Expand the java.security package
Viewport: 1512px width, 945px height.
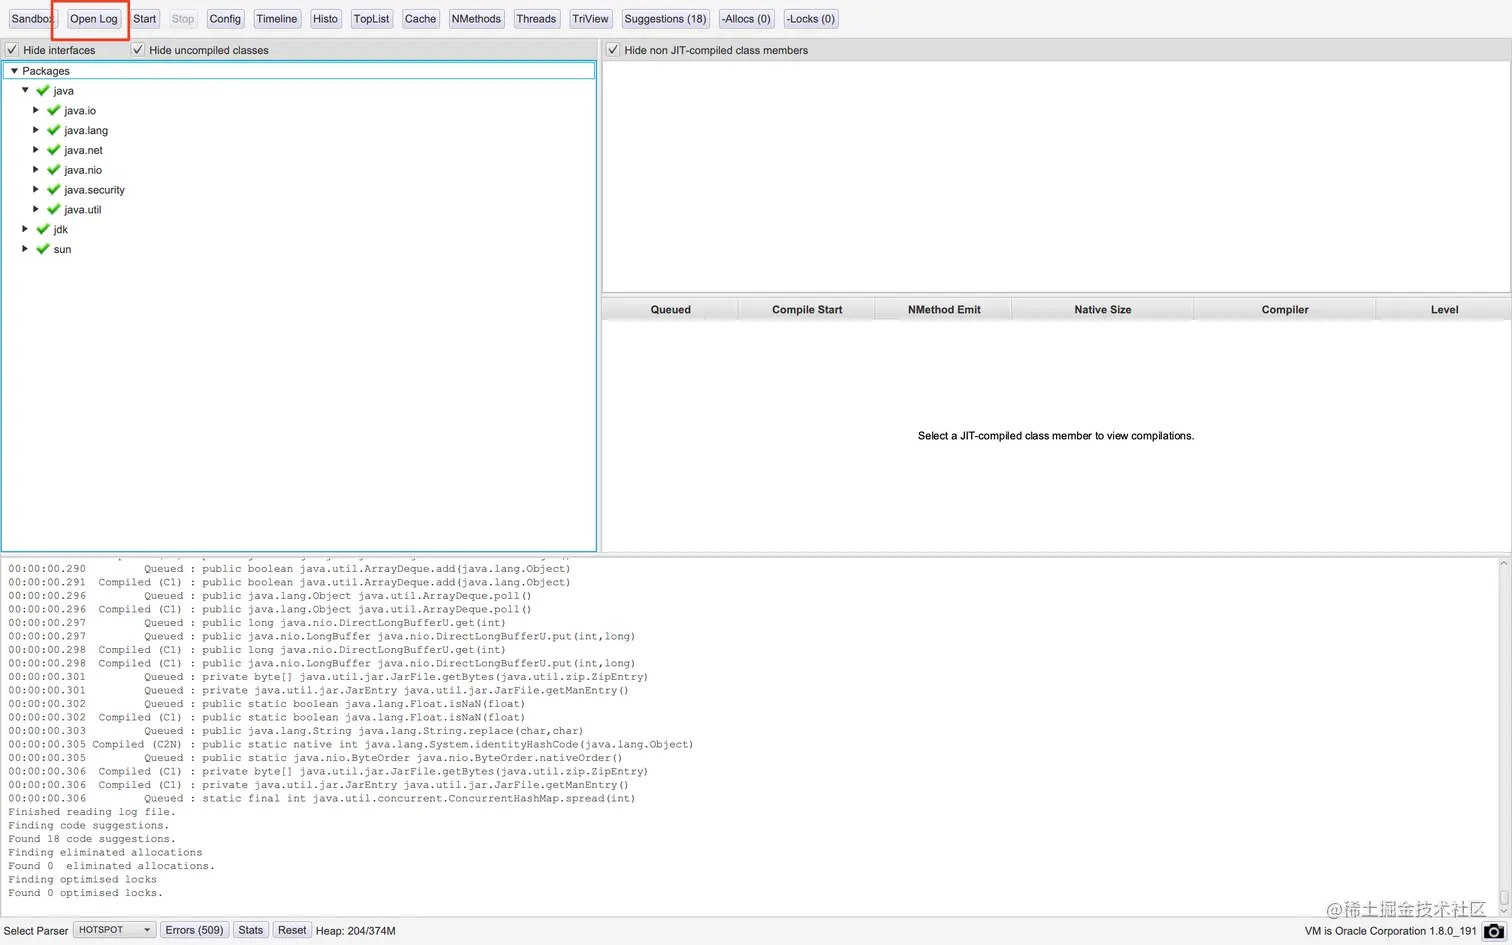coord(36,189)
